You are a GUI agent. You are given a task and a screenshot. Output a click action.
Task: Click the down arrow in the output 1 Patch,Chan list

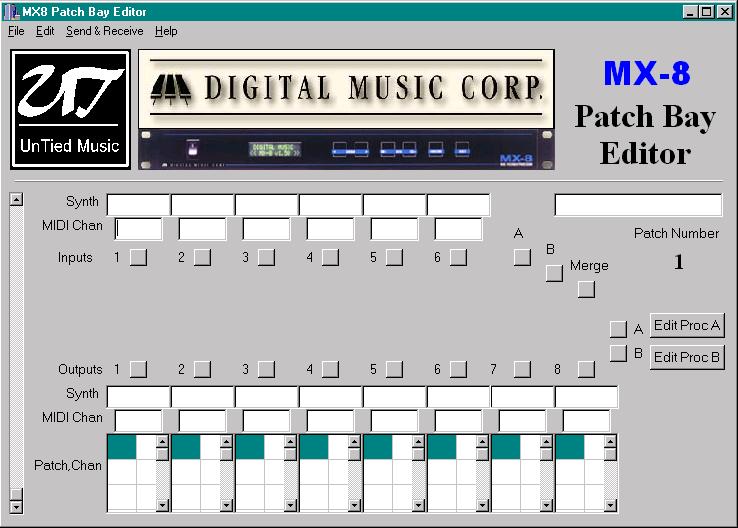coord(162,505)
